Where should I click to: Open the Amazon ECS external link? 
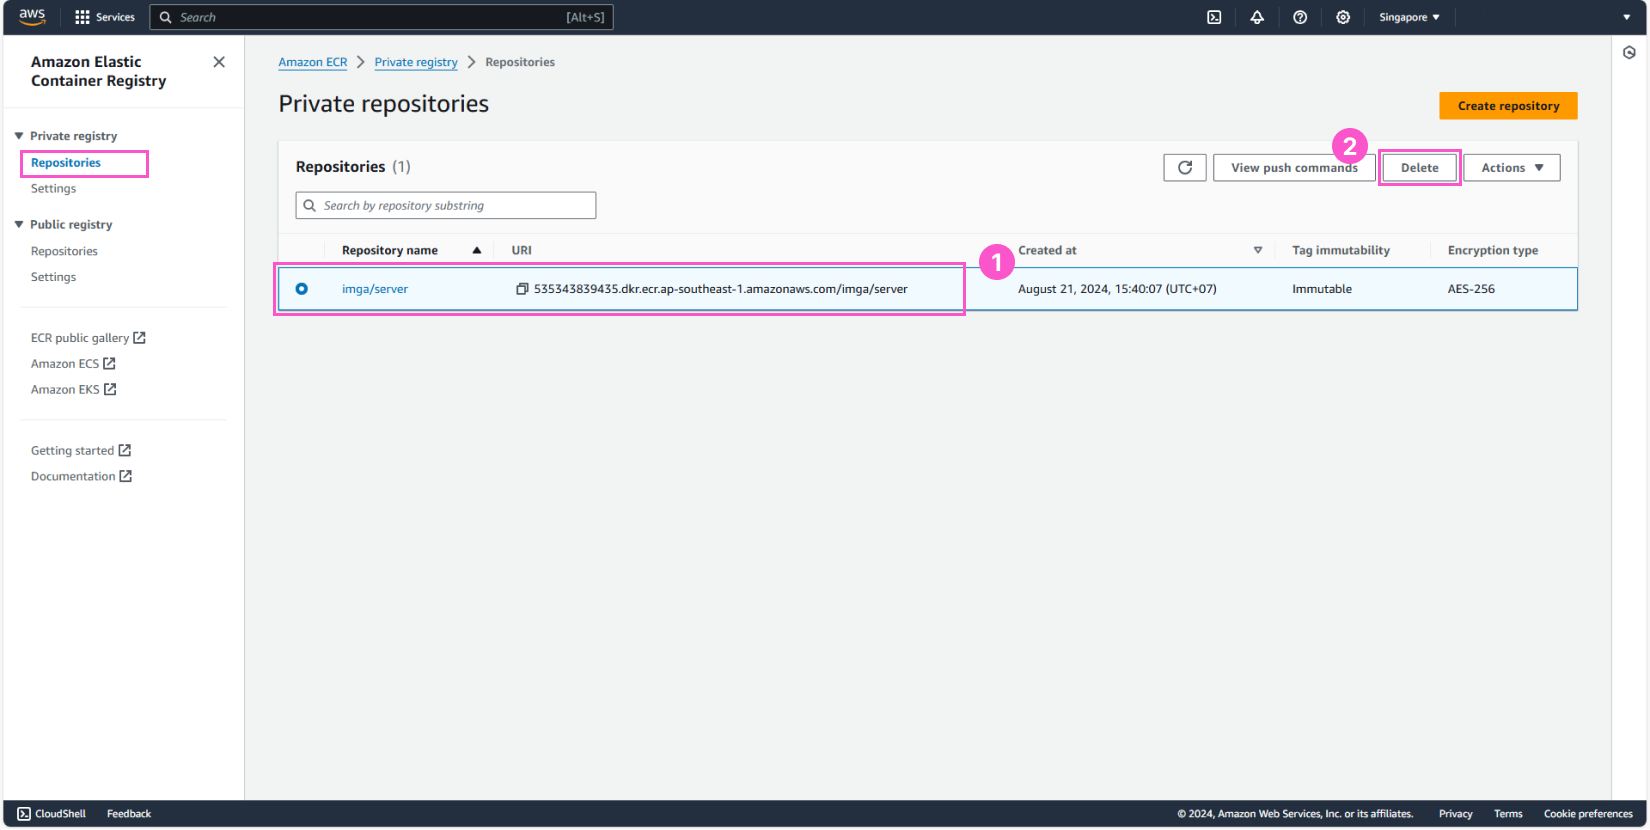73,364
